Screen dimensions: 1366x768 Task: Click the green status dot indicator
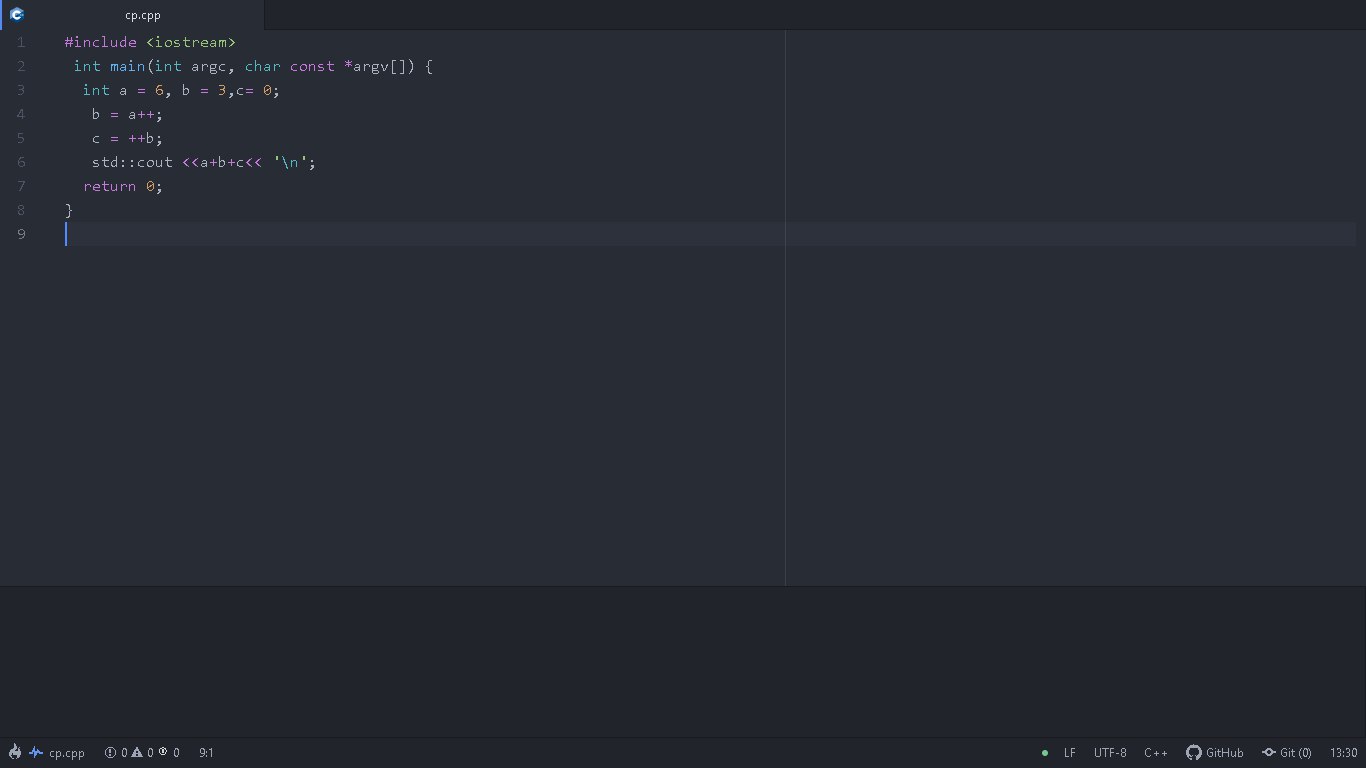[x=1045, y=753]
